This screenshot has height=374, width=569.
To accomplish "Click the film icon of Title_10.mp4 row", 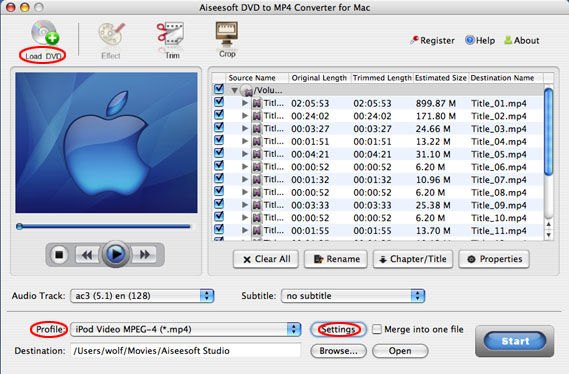I will (257, 218).
